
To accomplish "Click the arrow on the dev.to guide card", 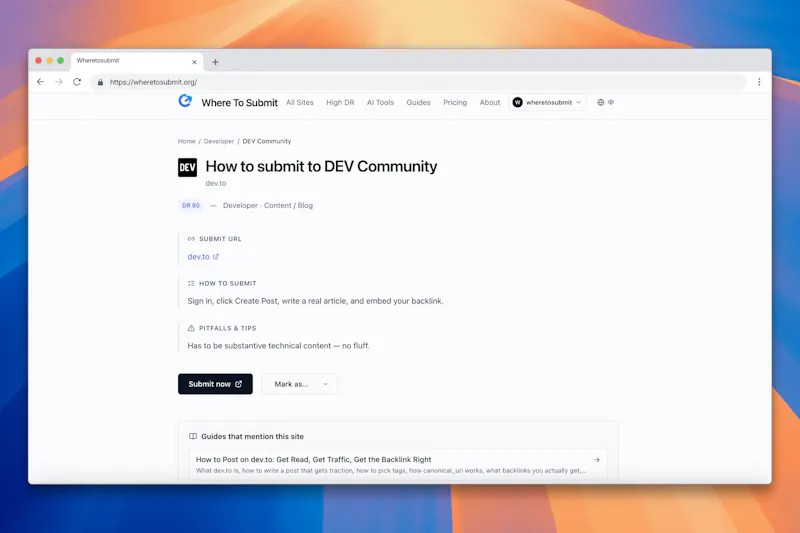I will click(x=597, y=460).
